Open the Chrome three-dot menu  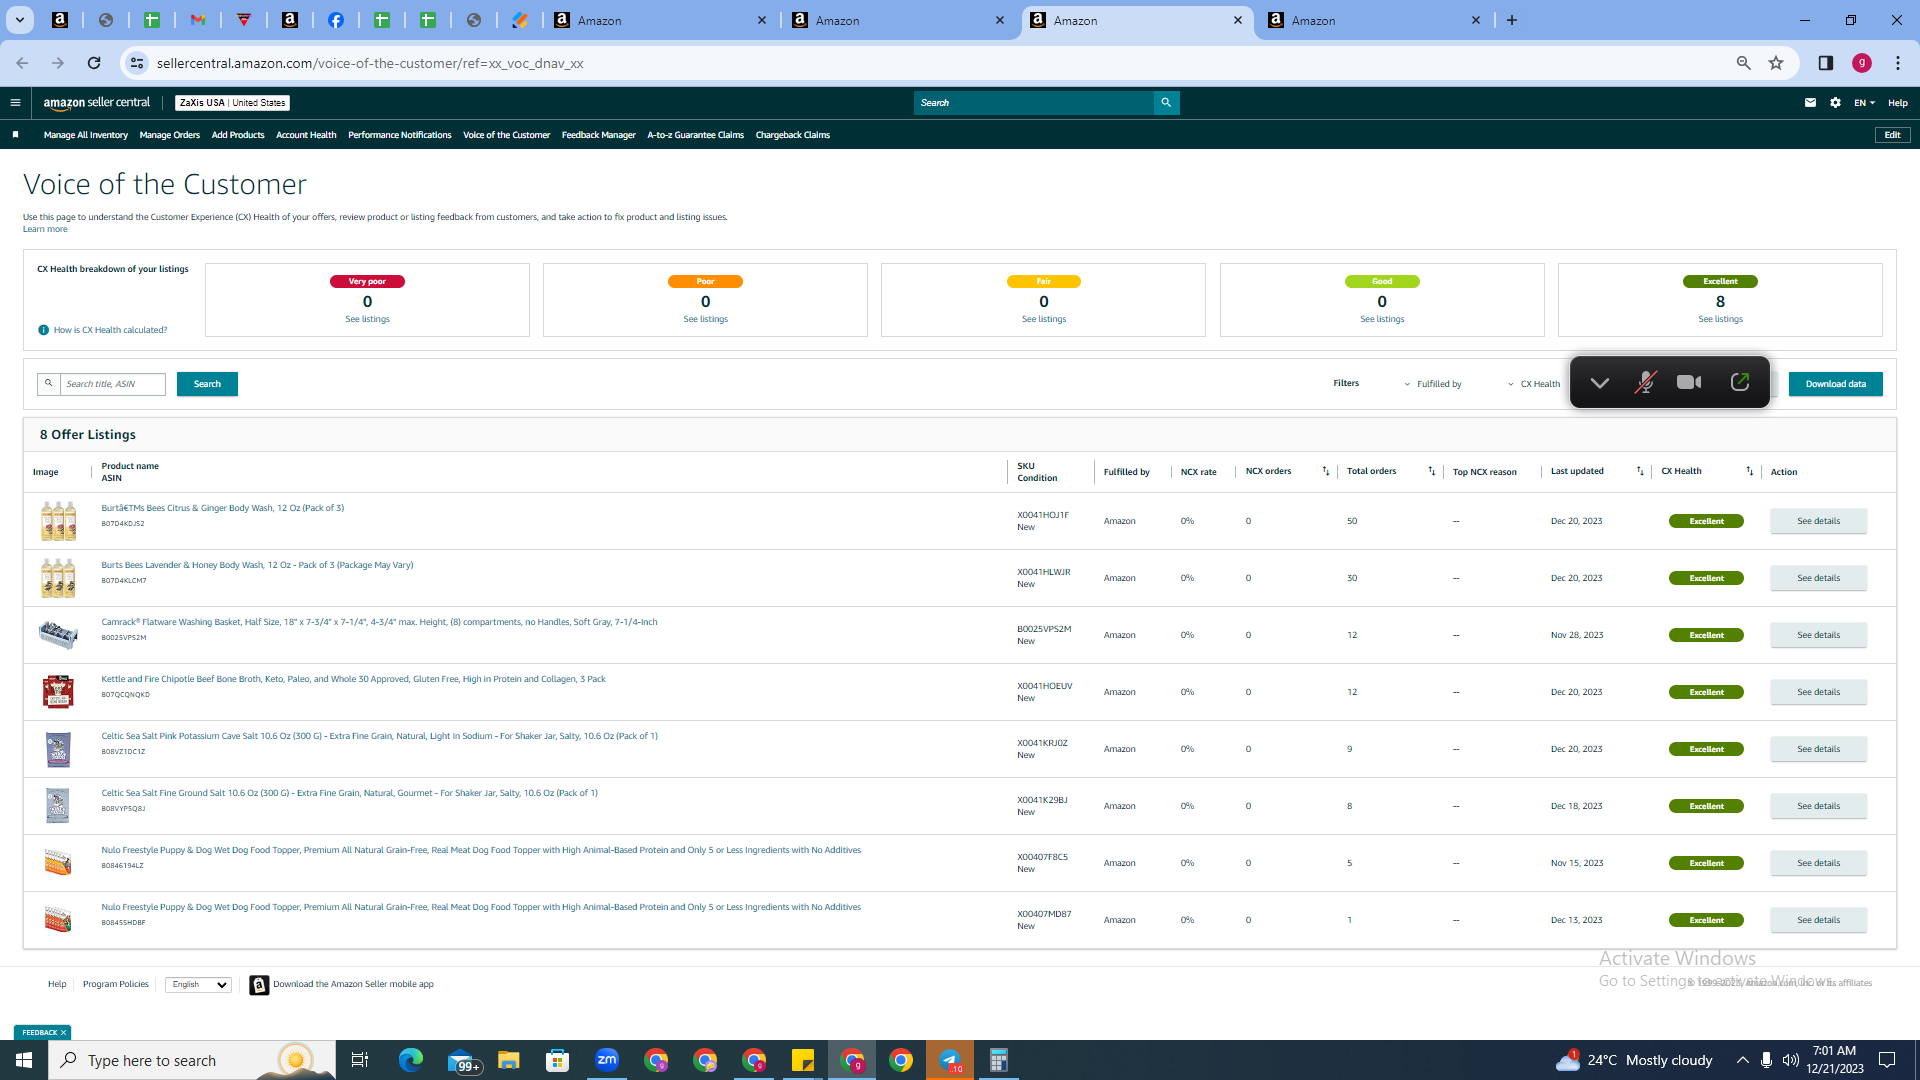(1898, 63)
